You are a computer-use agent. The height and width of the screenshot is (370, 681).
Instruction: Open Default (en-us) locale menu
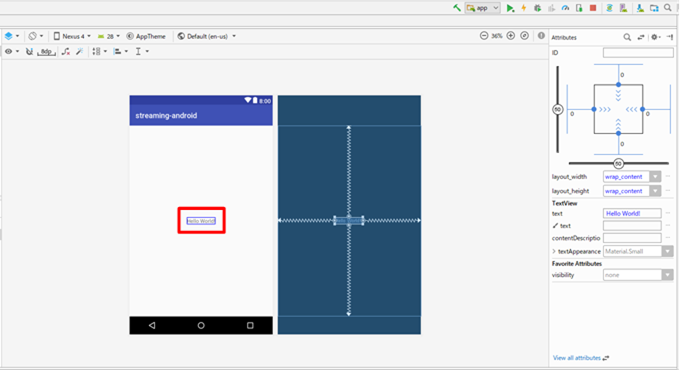click(207, 36)
